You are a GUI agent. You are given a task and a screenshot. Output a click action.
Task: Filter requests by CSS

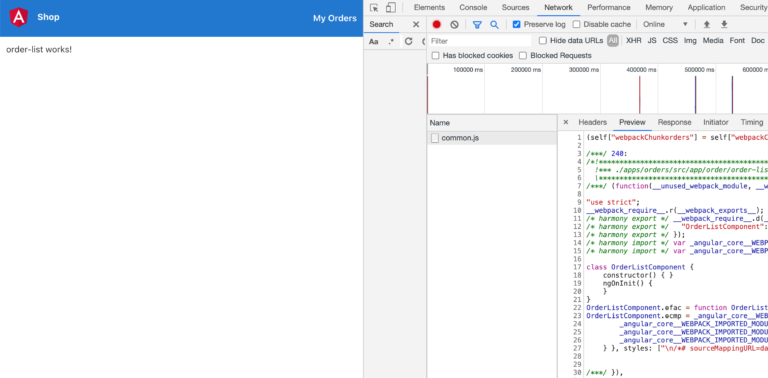pyautogui.click(x=670, y=41)
